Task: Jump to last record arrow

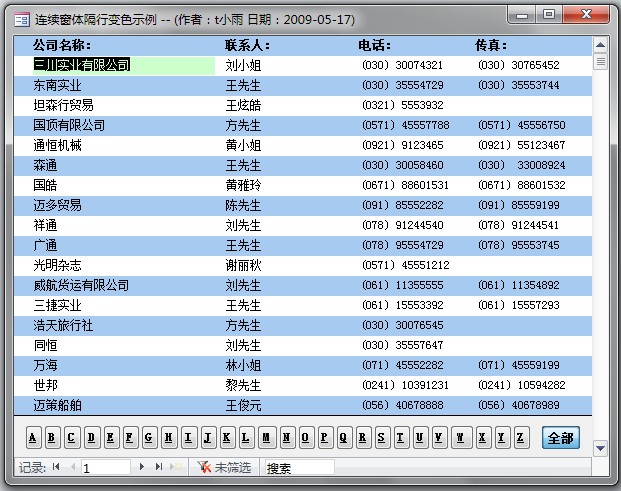Action: (x=159, y=467)
